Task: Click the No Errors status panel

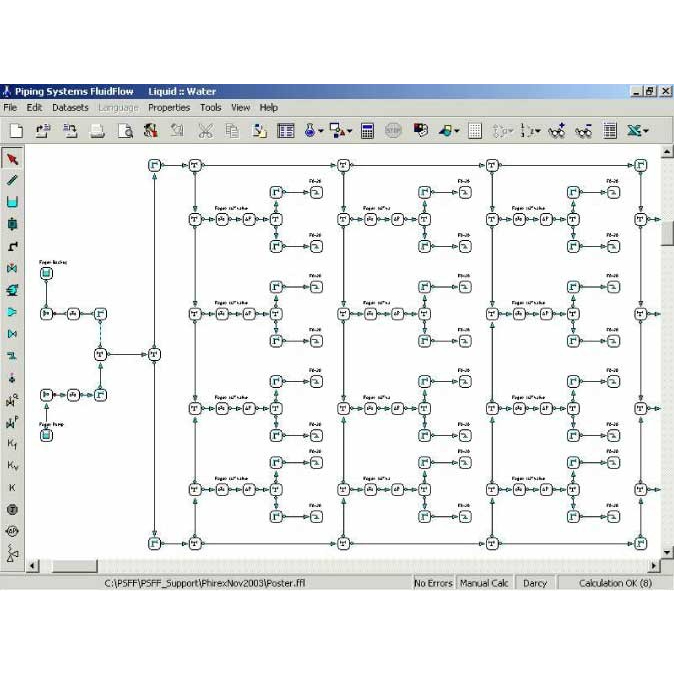Action: pyautogui.click(x=433, y=583)
